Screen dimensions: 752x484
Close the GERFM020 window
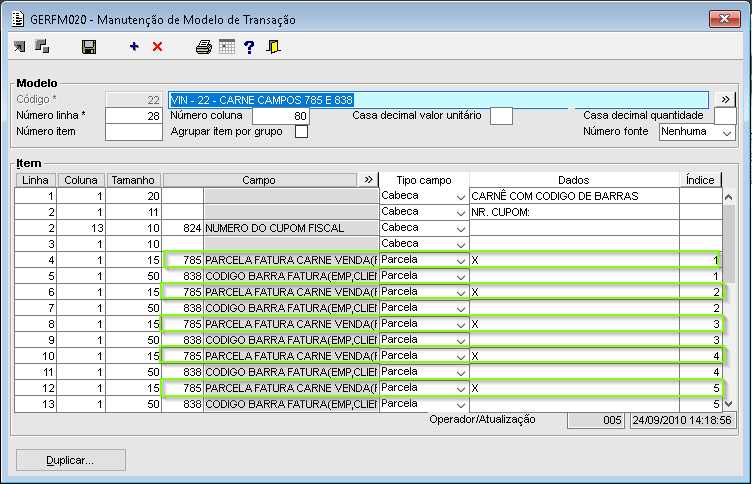tap(725, 19)
